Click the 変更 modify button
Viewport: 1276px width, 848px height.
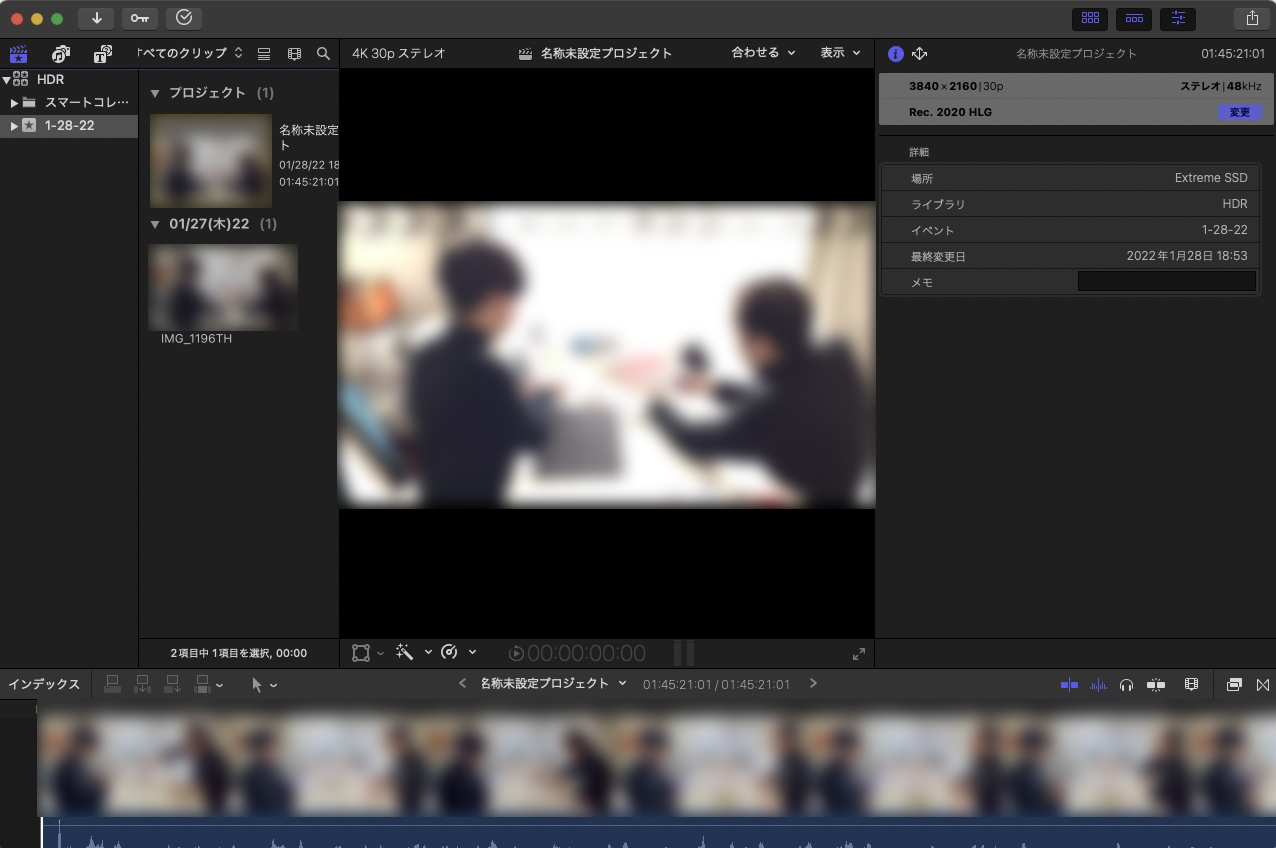1239,112
